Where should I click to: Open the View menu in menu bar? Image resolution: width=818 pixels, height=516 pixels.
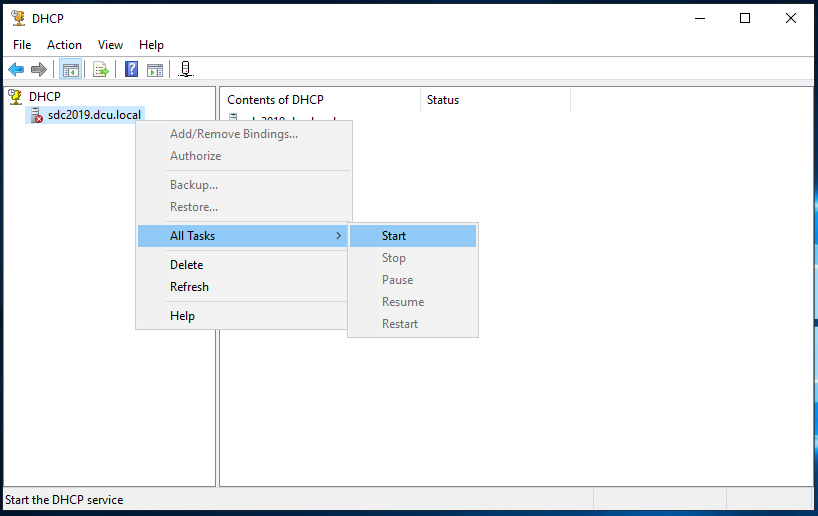pyautogui.click(x=110, y=45)
